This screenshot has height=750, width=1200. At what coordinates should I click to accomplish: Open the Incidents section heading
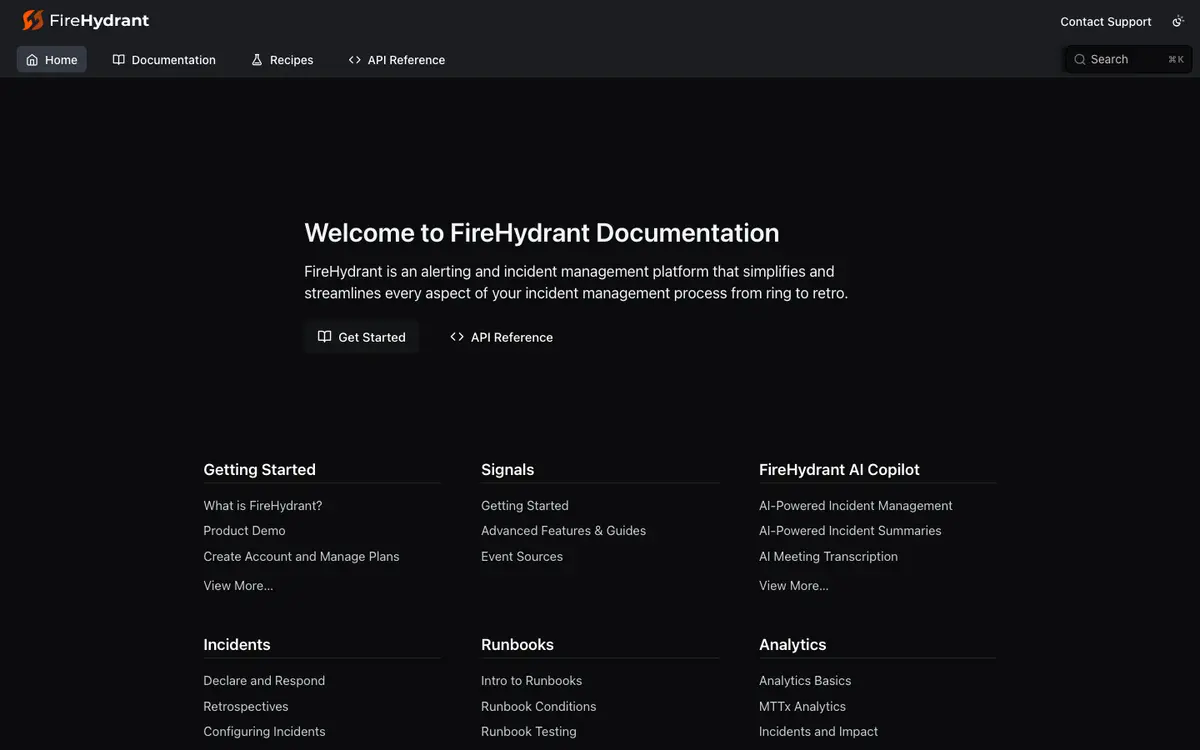(237, 645)
